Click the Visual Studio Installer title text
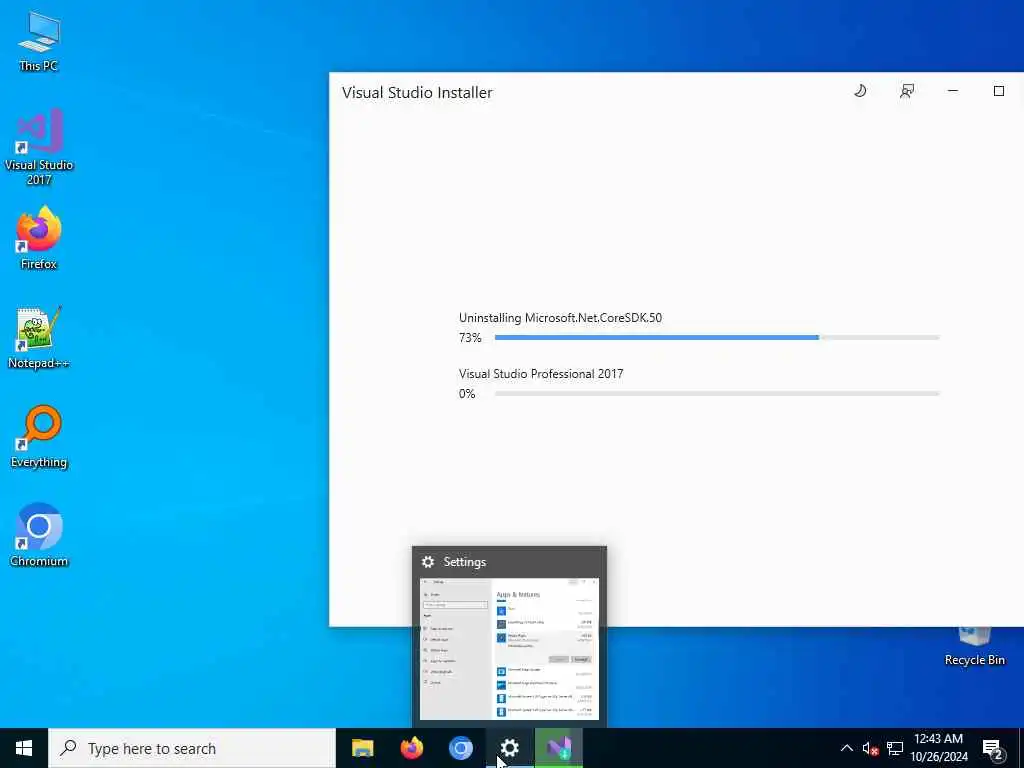This screenshot has height=768, width=1024. pyautogui.click(x=417, y=93)
